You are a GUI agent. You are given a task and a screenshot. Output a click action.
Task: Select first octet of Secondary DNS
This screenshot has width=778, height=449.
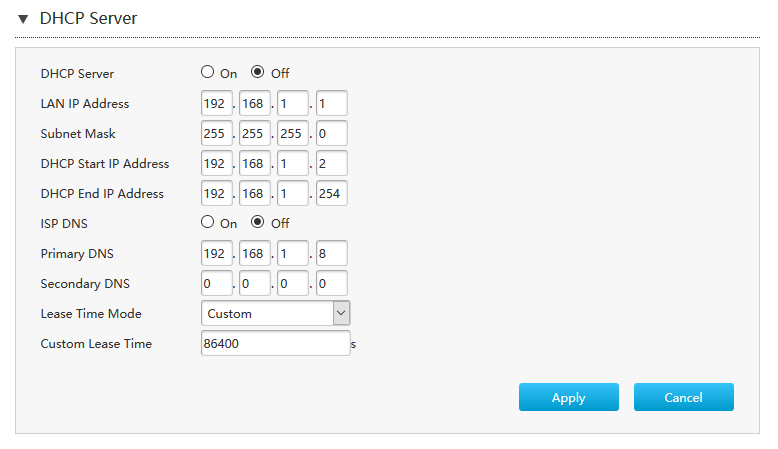pyautogui.click(x=216, y=283)
